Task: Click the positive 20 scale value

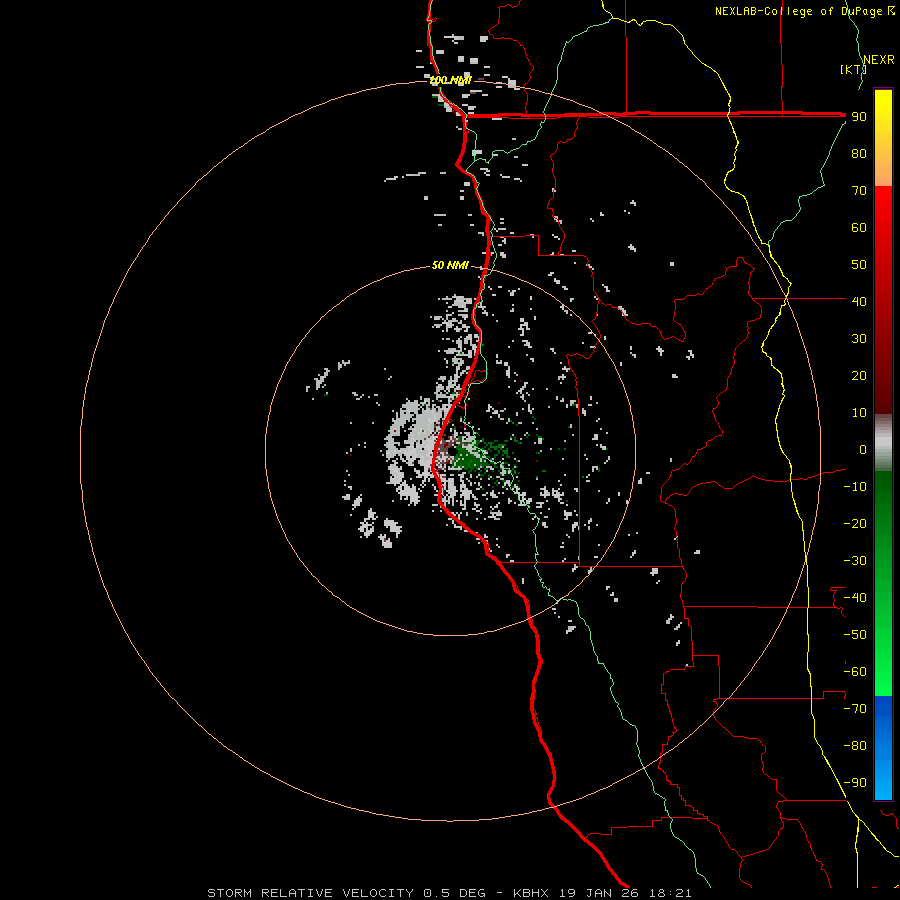Action: pyautogui.click(x=859, y=375)
